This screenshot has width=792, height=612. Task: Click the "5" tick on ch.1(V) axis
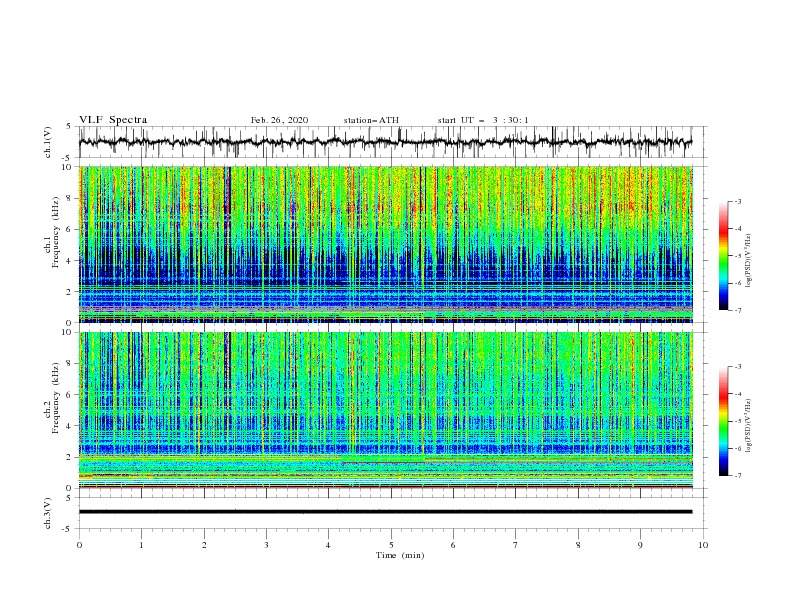click(70, 126)
